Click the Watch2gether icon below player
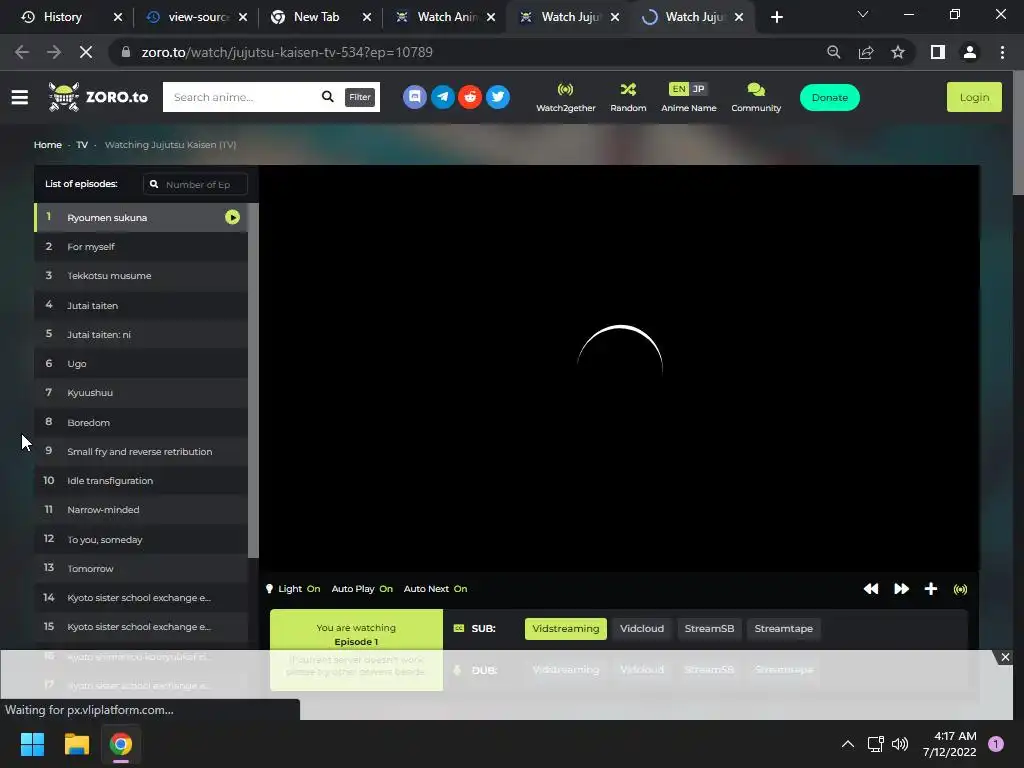1024x768 pixels. click(960, 589)
